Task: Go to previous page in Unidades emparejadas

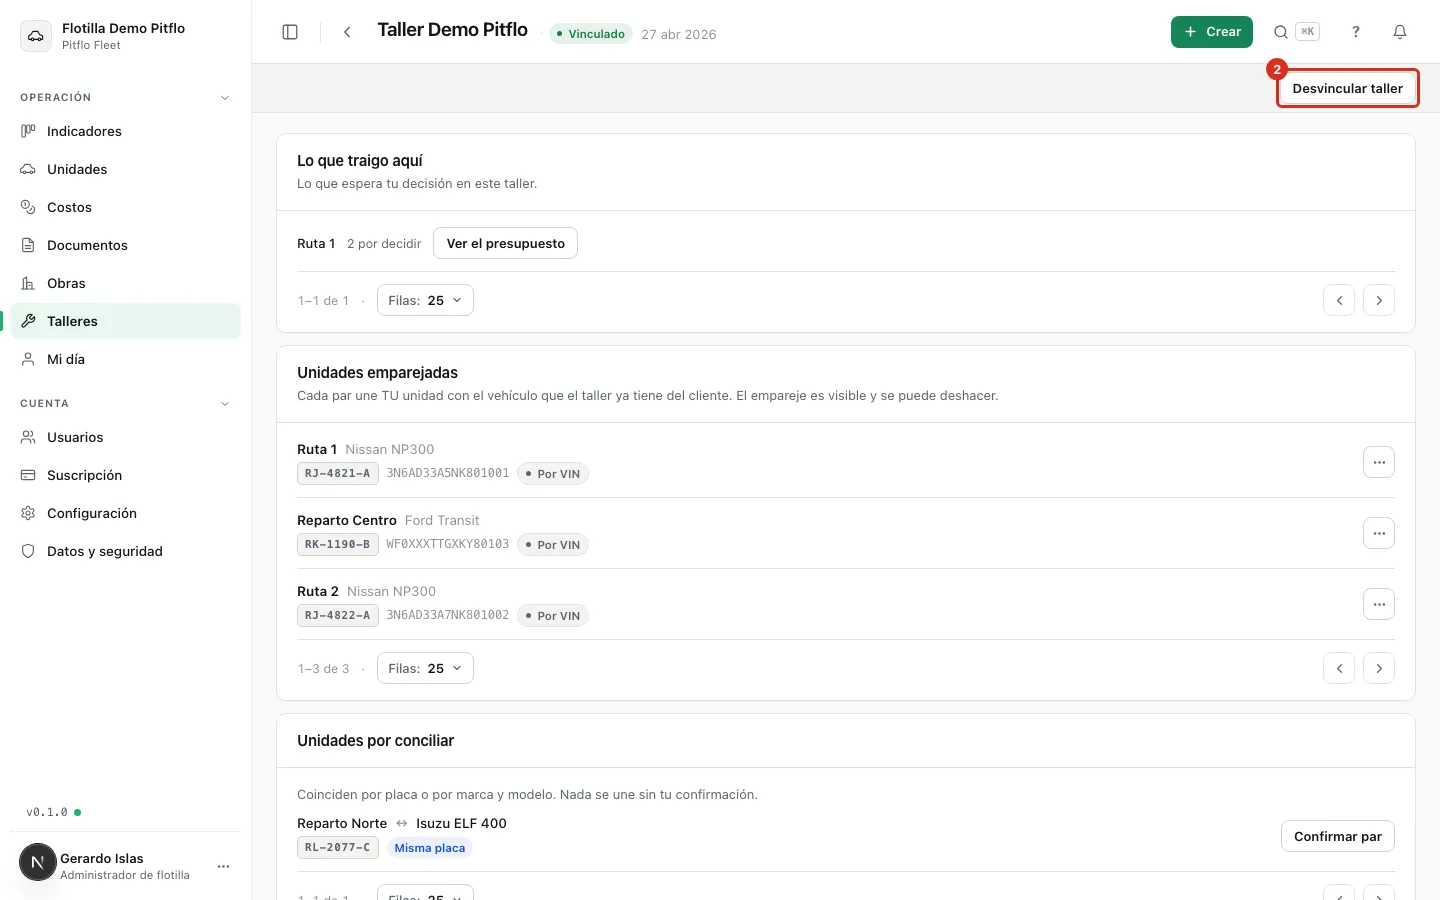Action: [x=1339, y=668]
